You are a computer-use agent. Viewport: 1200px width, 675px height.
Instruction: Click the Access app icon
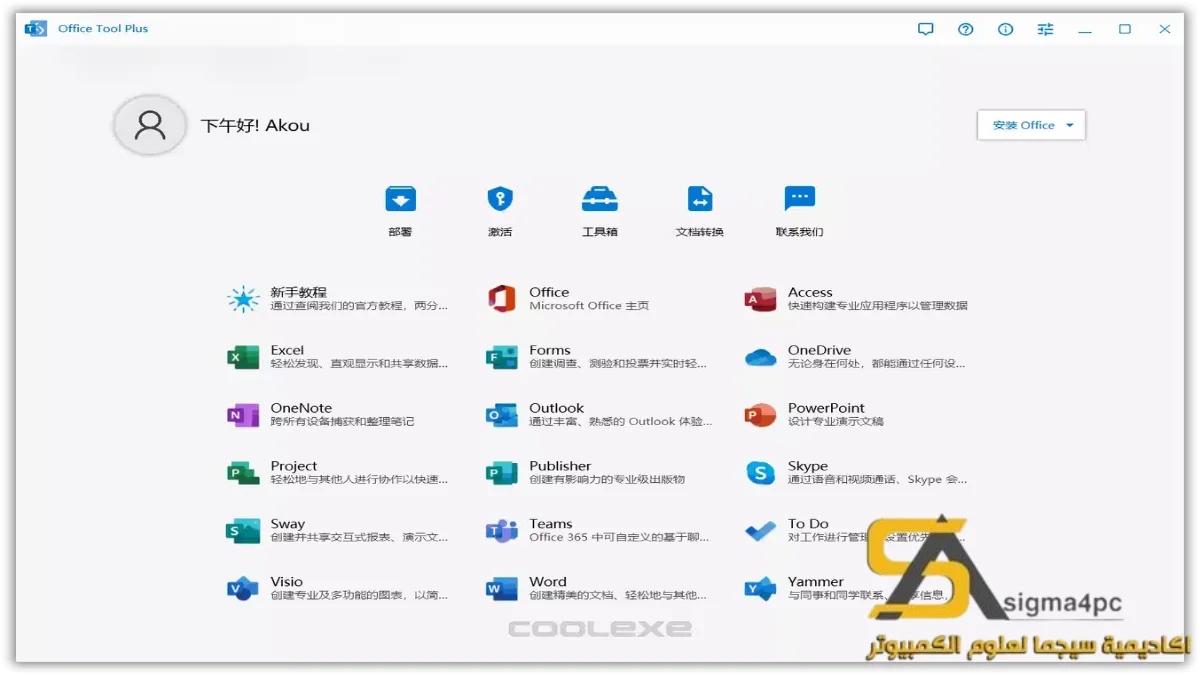[760, 299]
